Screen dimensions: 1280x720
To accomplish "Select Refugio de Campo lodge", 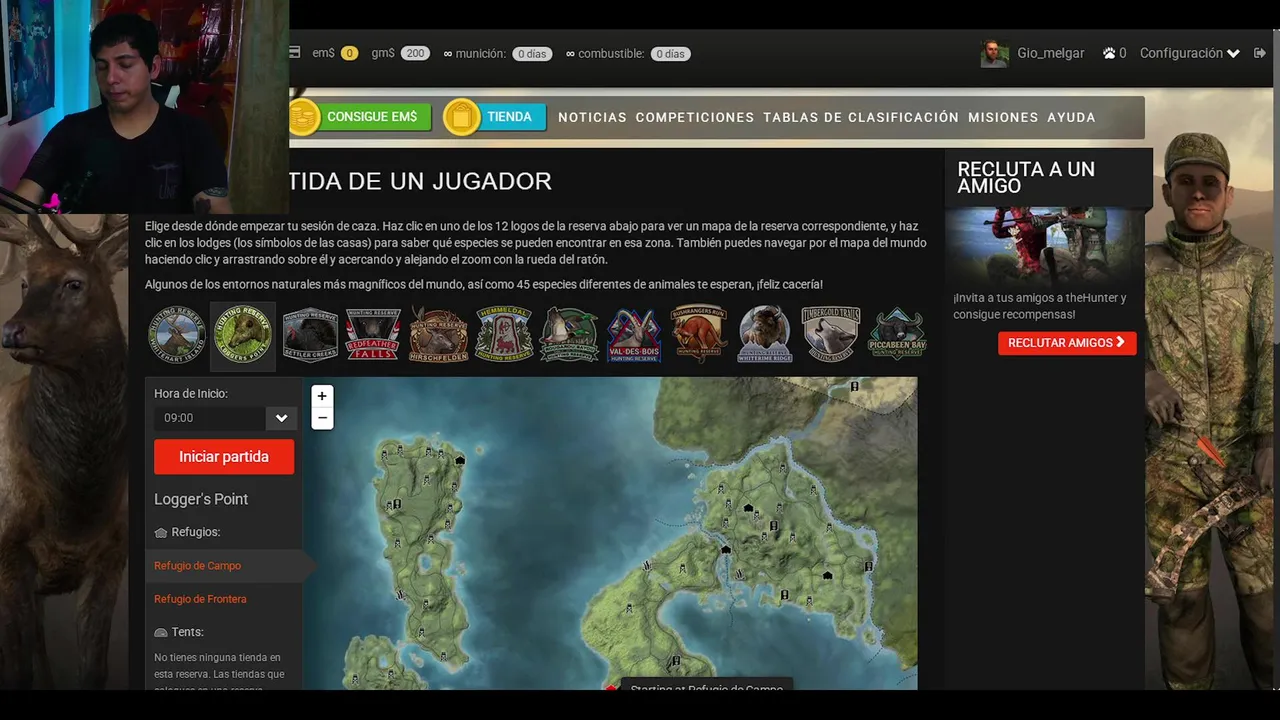I will (197, 566).
